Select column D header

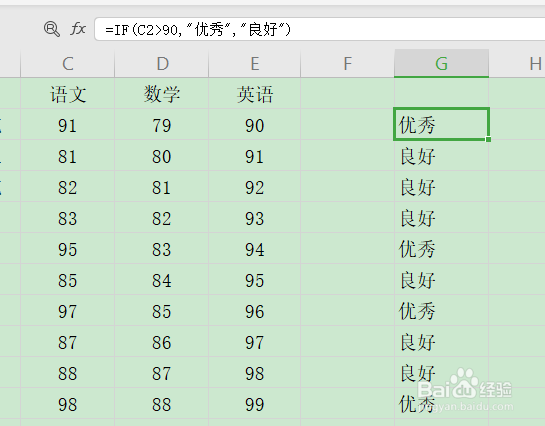coord(162,64)
